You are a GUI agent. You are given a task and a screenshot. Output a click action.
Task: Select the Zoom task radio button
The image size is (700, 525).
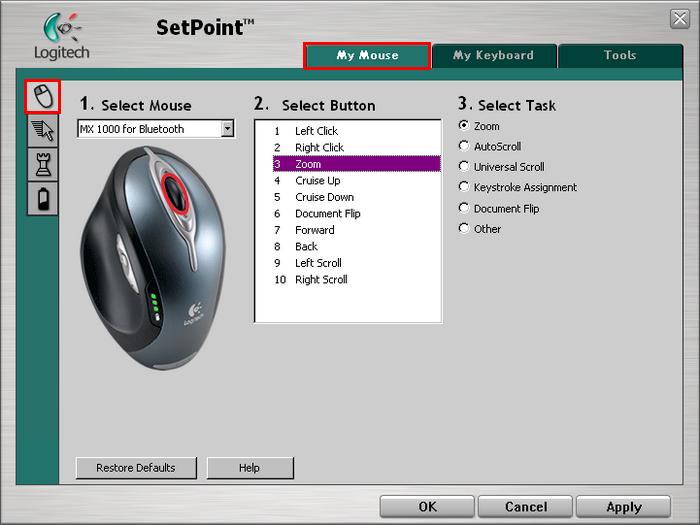pyautogui.click(x=464, y=125)
